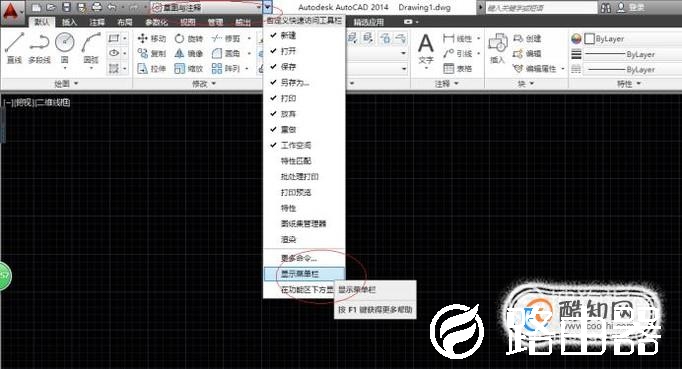Switch to the 参数化 ribbon tab
This screenshot has height=369, width=682.
pos(156,22)
